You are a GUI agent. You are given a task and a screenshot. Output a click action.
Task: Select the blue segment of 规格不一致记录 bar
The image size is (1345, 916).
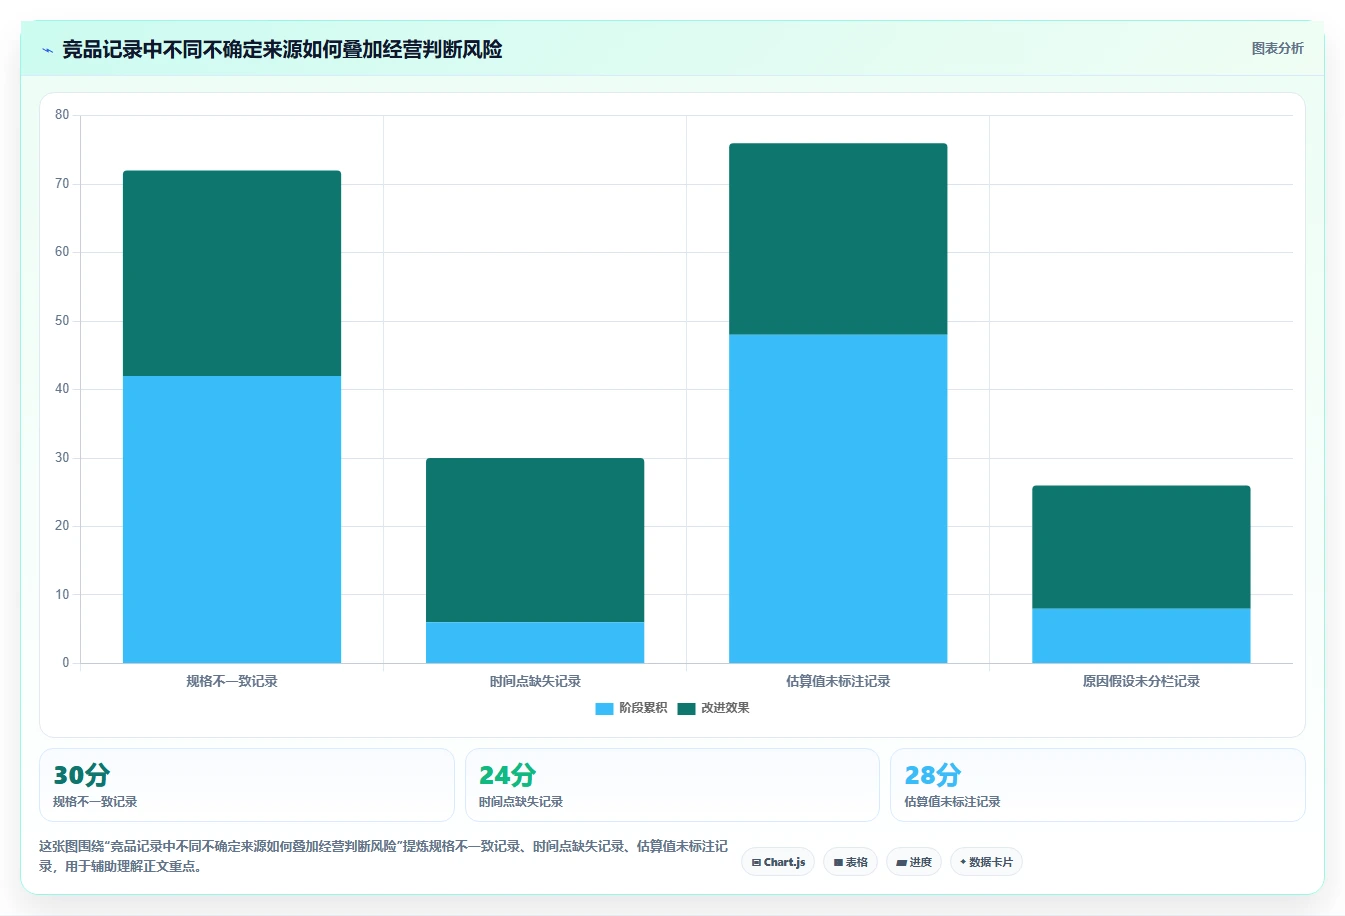coord(232,519)
